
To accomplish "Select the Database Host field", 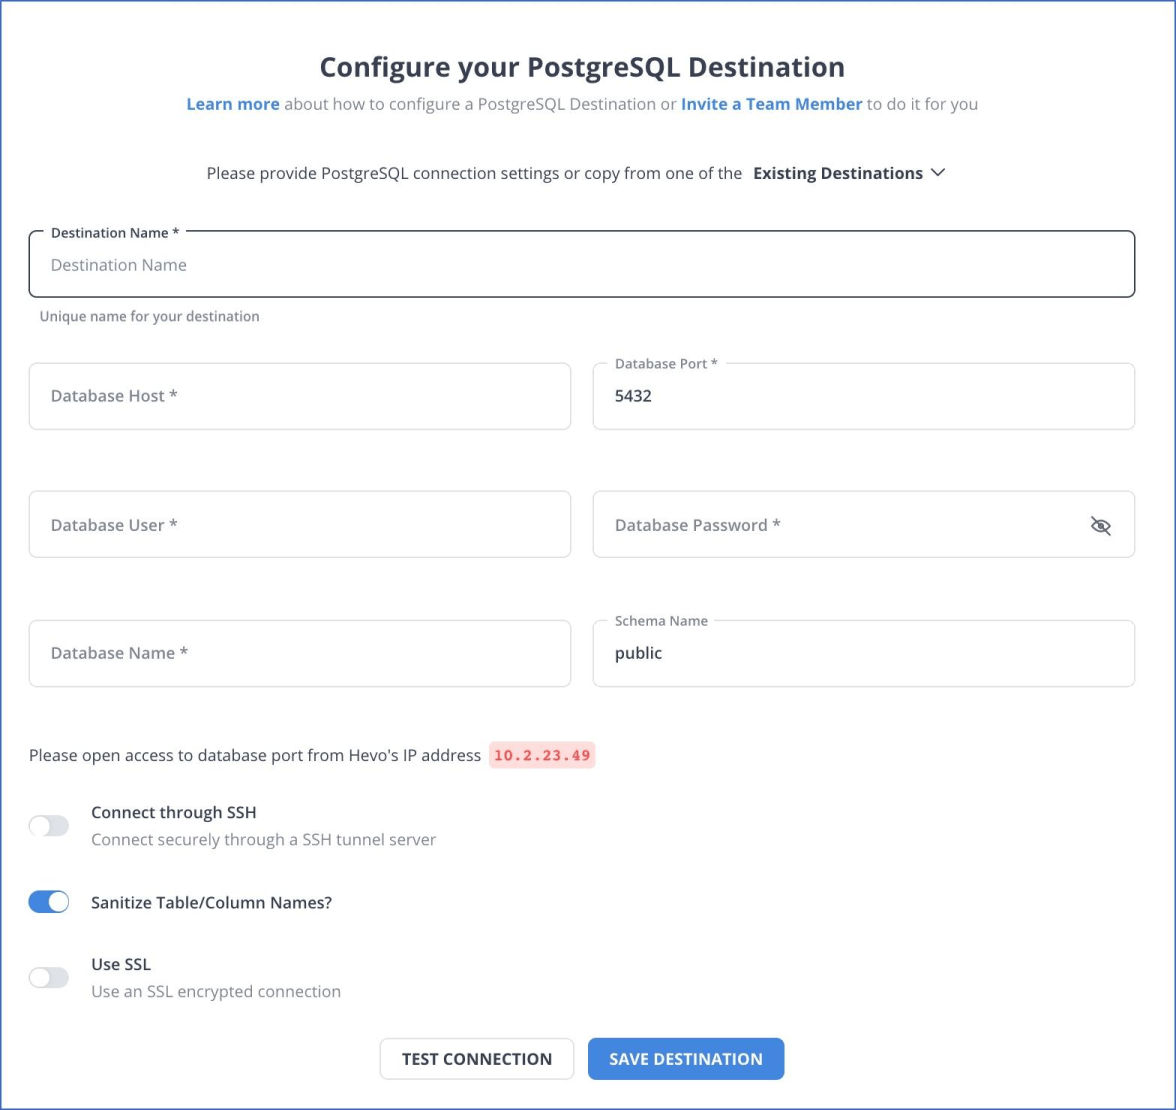I will 300,396.
